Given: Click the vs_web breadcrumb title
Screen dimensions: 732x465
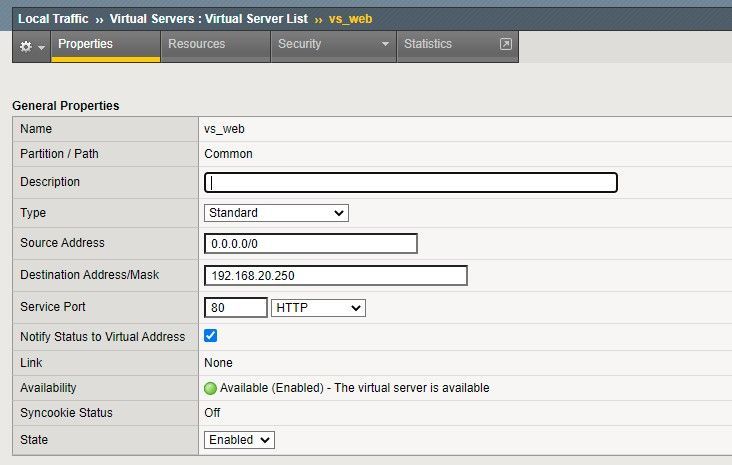Looking at the screenshot, I should pyautogui.click(x=350, y=19).
